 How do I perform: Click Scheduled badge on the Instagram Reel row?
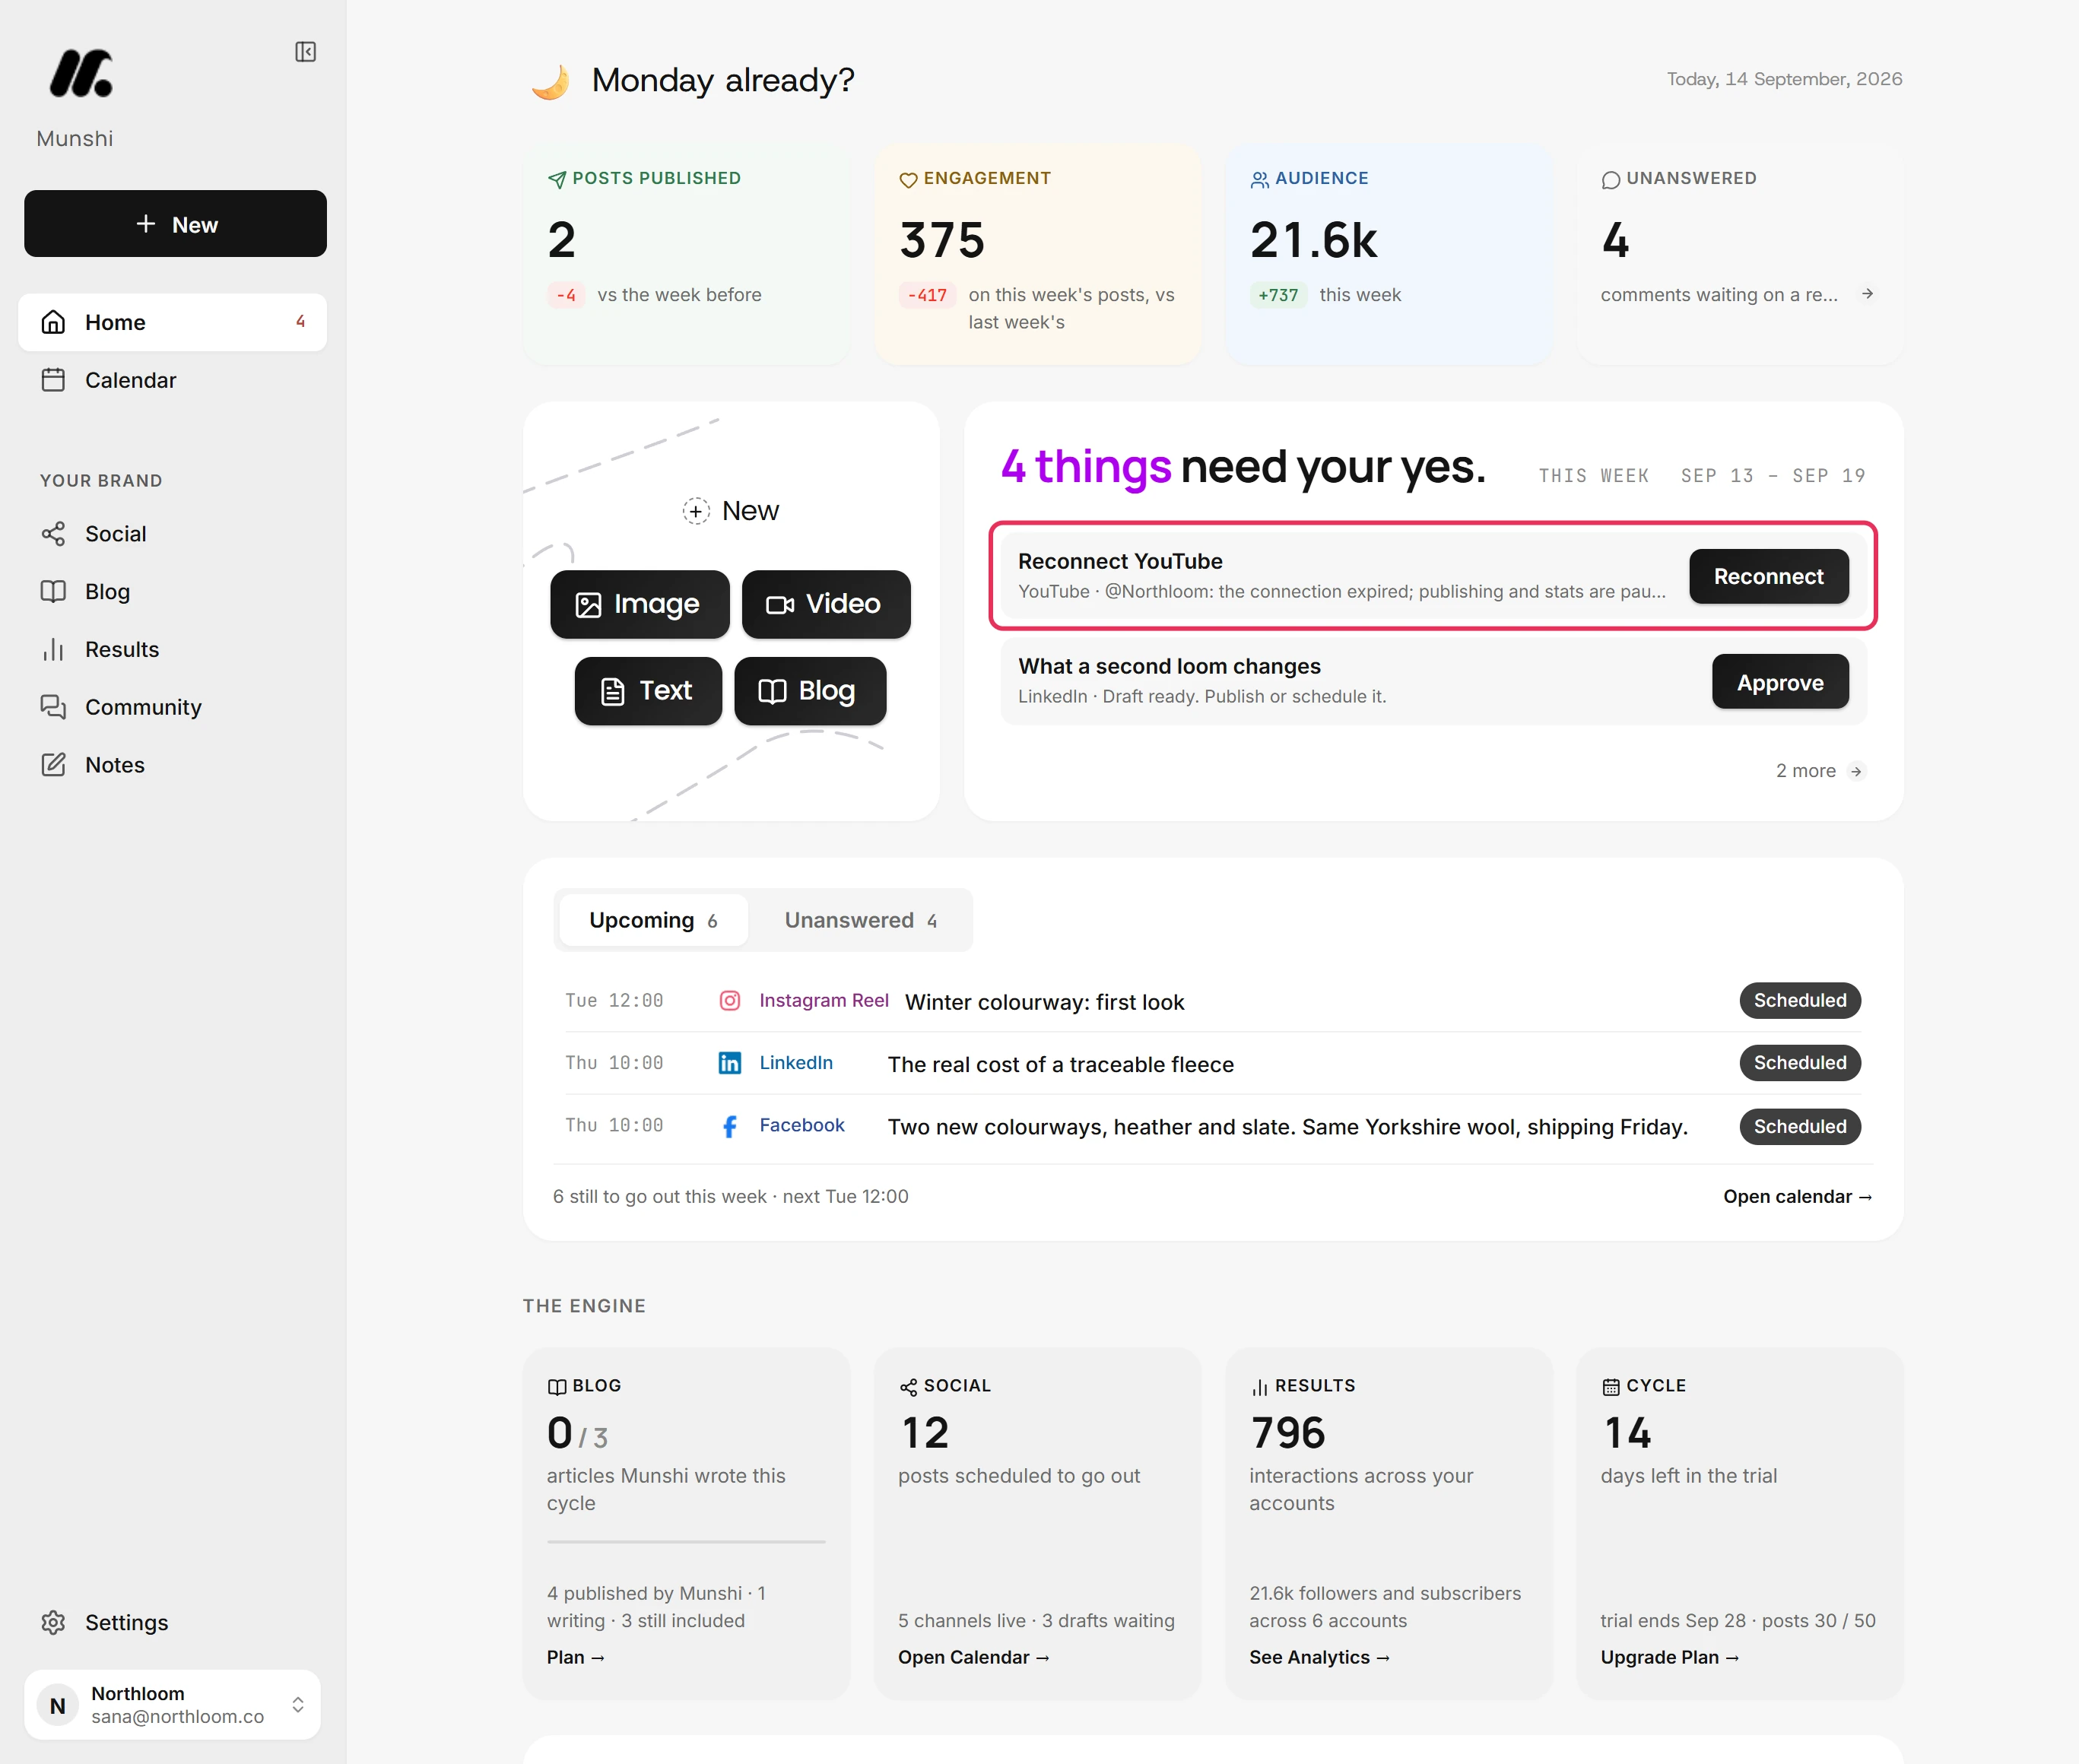point(1800,1001)
